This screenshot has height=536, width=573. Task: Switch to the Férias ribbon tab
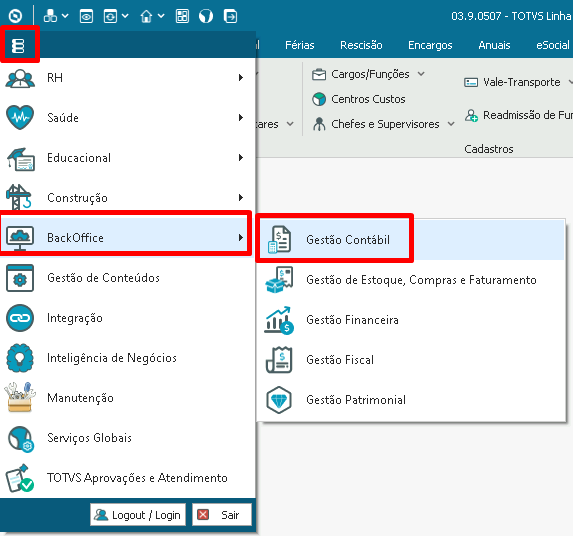coord(300,45)
